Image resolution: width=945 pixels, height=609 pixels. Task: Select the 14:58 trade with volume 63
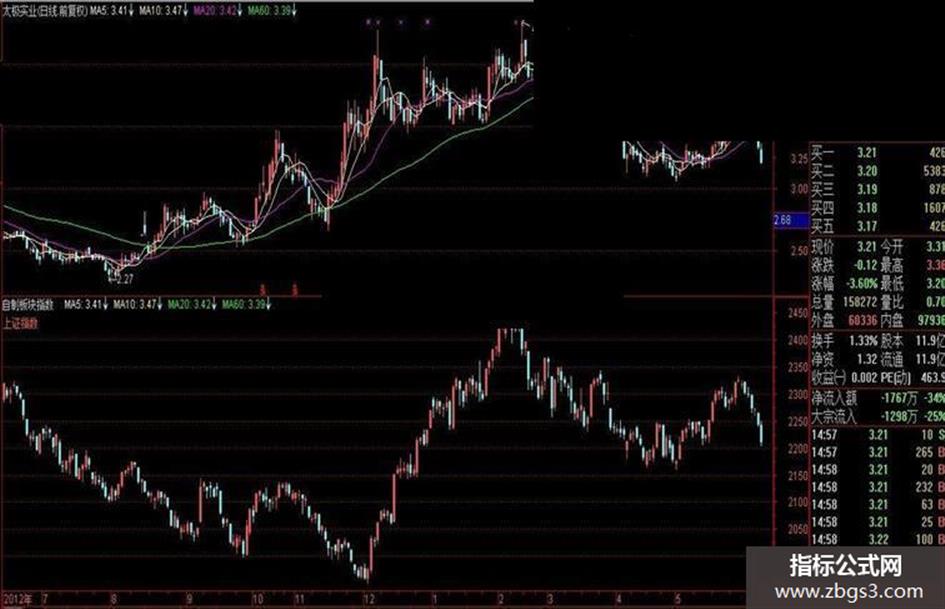pos(878,505)
